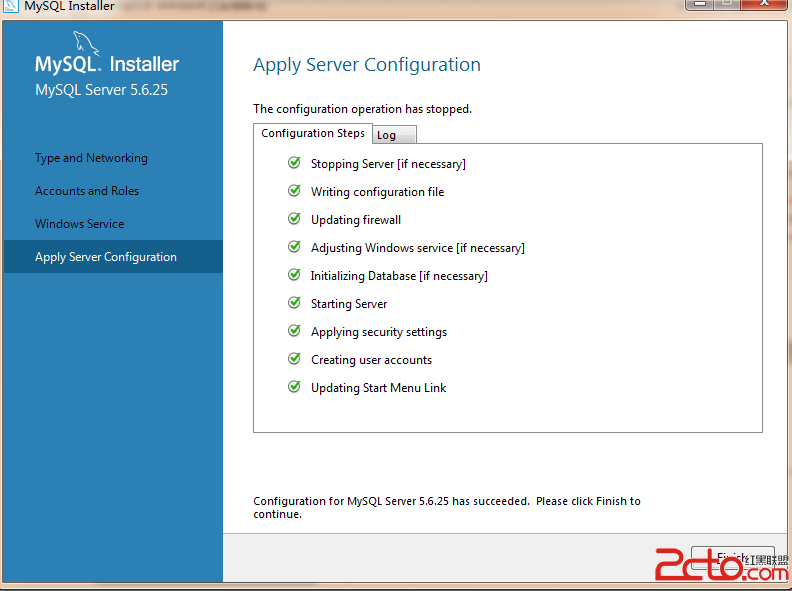Click 'Initializing Database [if necessary]' text

coord(399,276)
